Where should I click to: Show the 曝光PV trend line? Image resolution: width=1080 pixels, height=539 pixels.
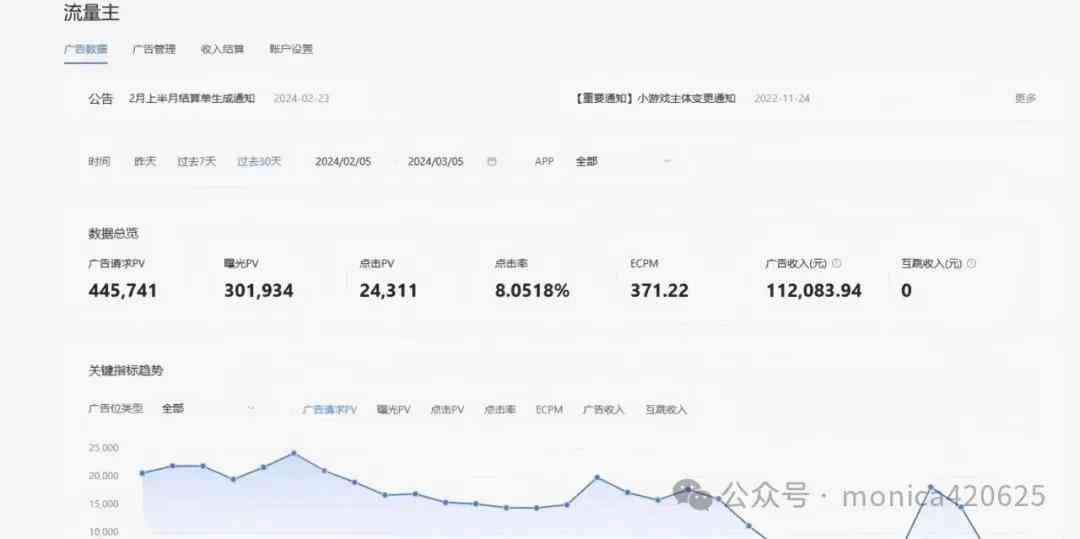(393, 410)
